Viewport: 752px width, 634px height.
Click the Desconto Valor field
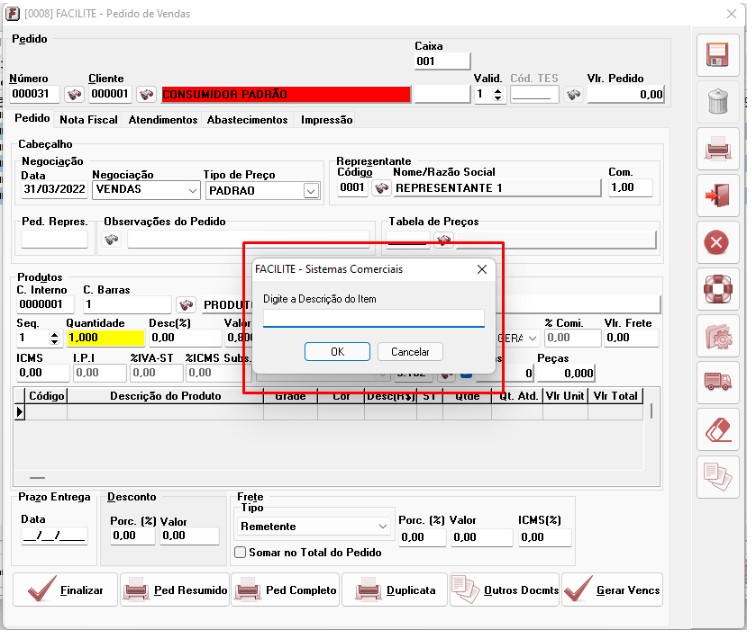coord(189,536)
